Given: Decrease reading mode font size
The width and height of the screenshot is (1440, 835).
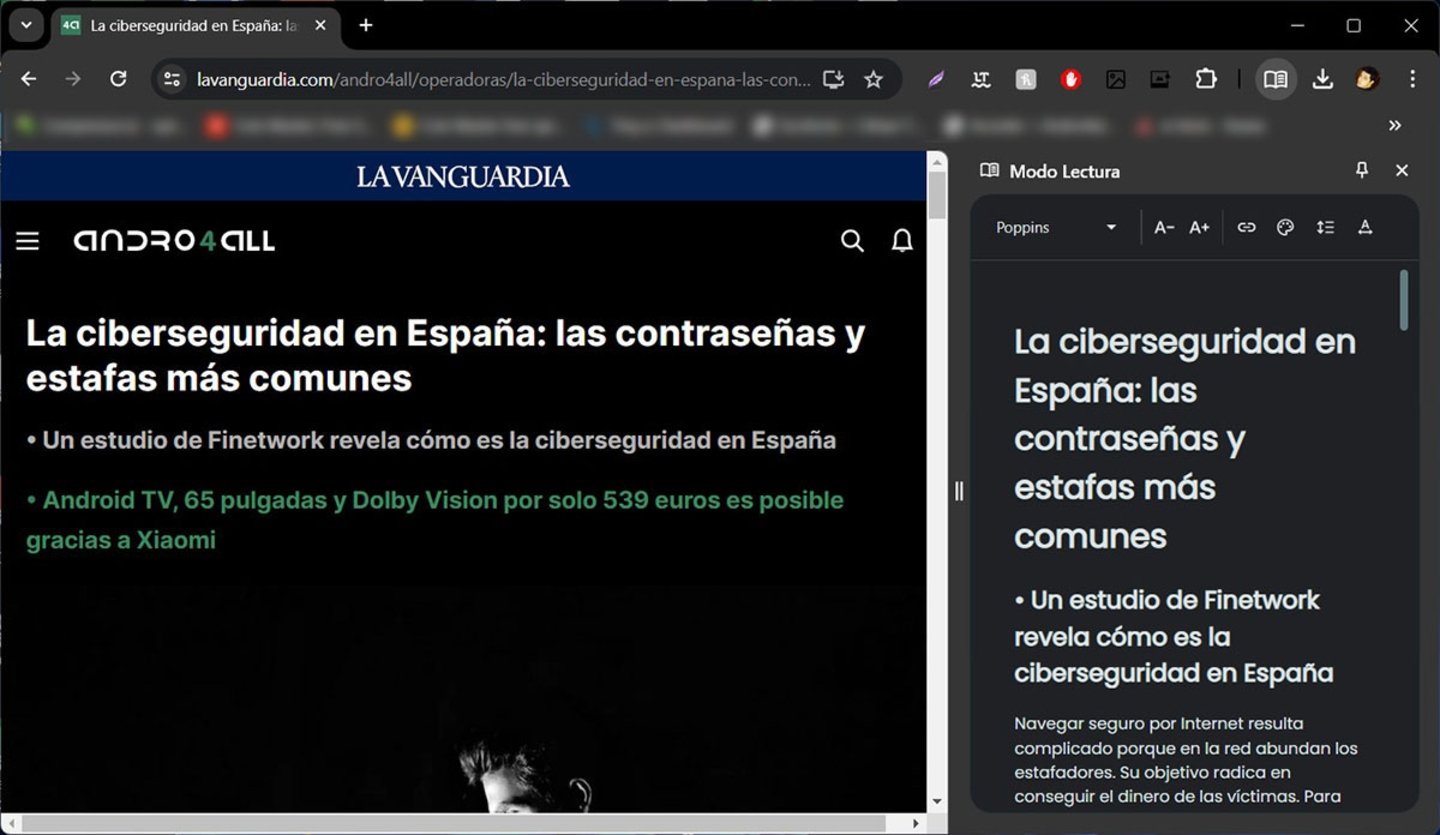Looking at the screenshot, I should [x=1164, y=228].
